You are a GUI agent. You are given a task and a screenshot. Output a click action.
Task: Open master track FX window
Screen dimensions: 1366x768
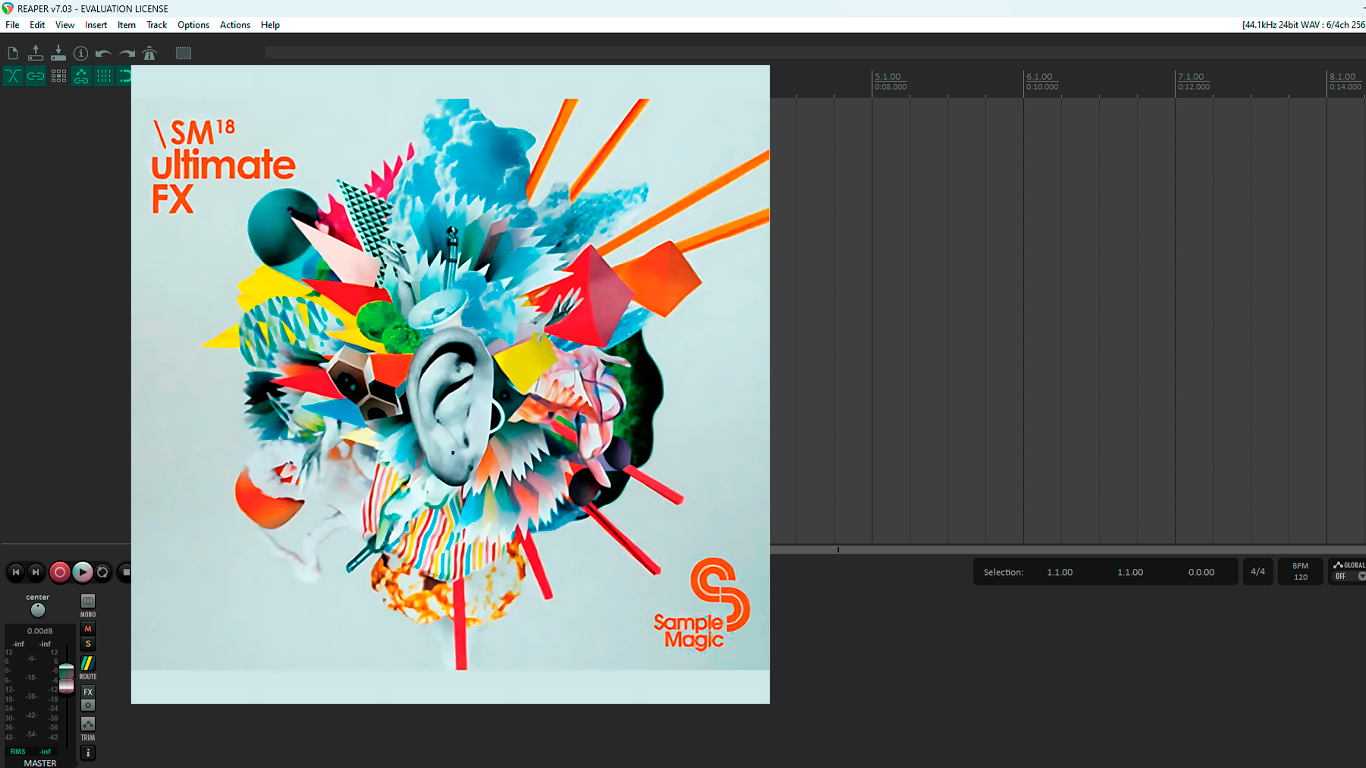[88, 692]
